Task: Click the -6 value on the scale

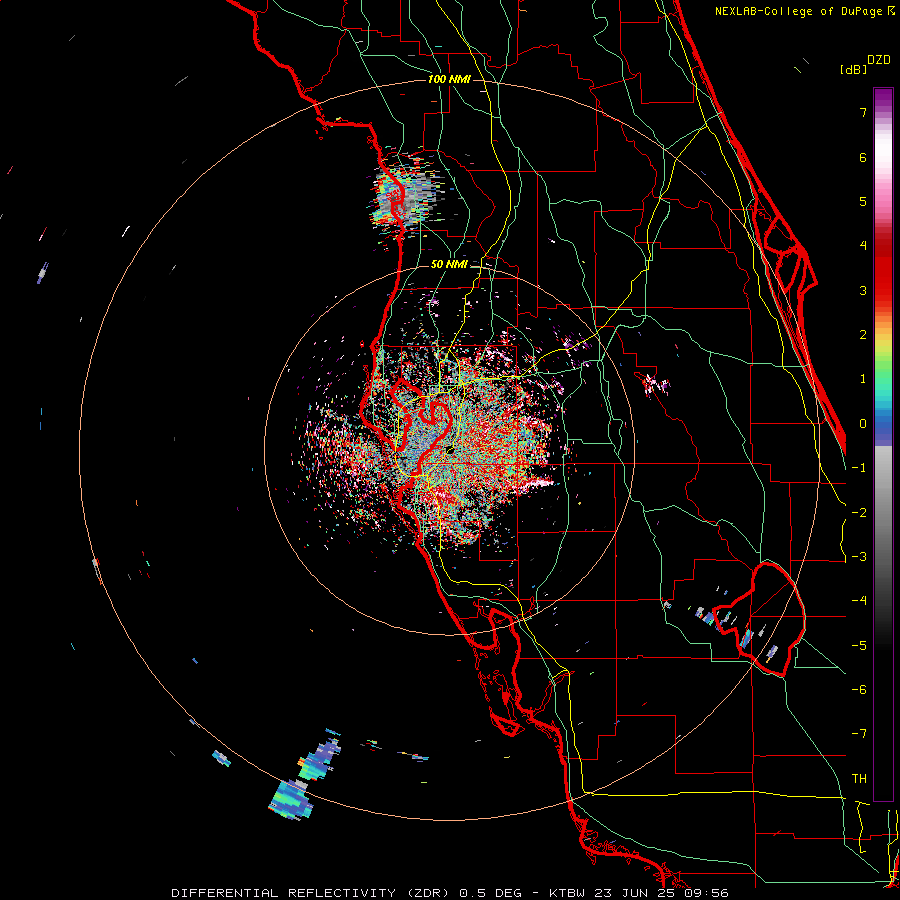Action: [x=859, y=690]
